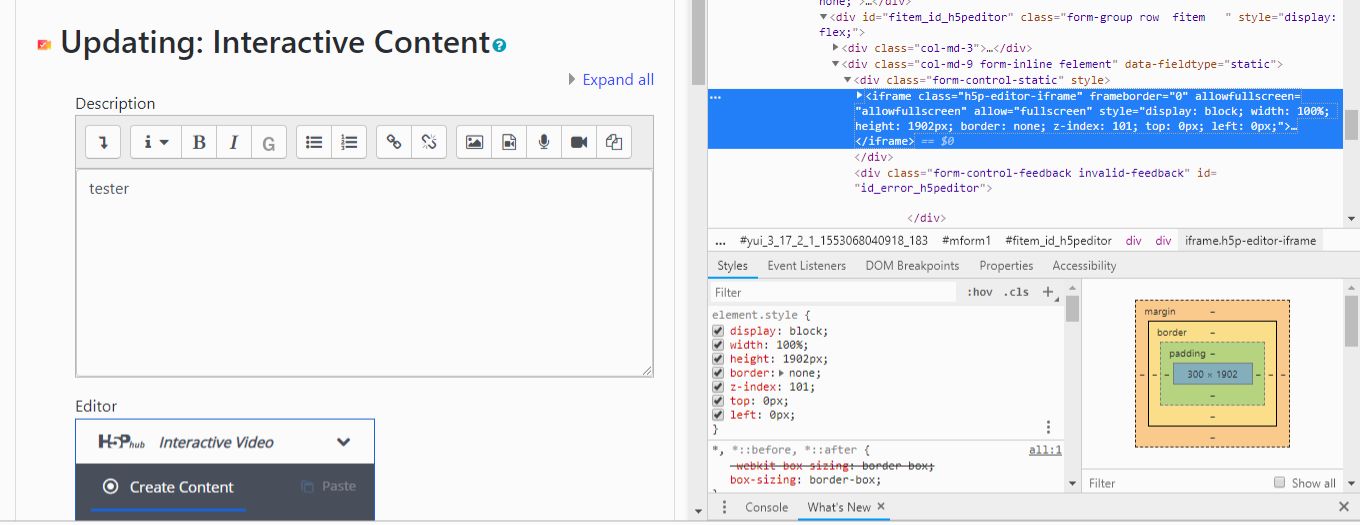1360x525 pixels.
Task: Uncheck the display: block property
Action: click(x=718, y=331)
